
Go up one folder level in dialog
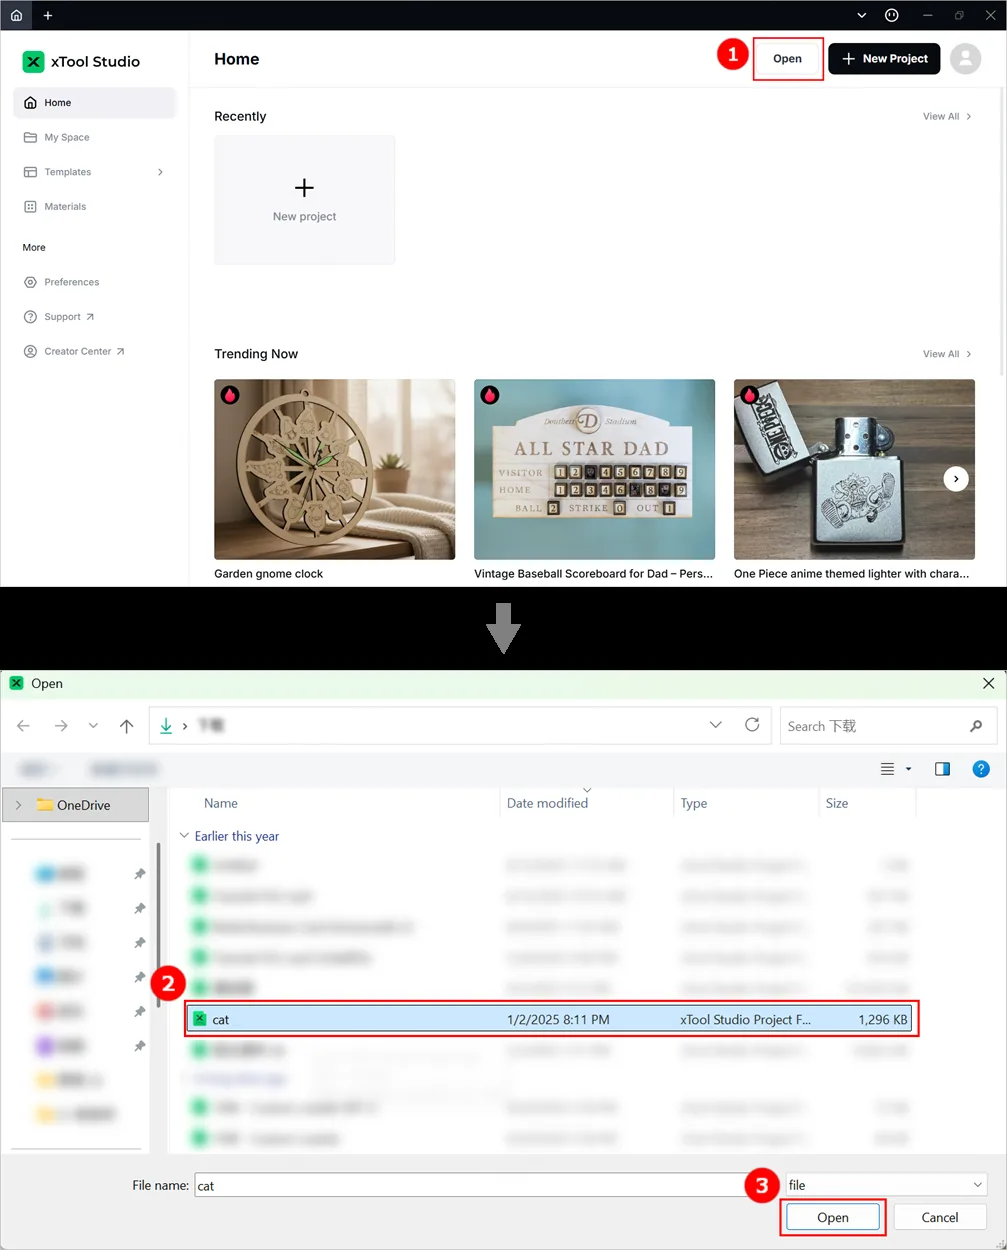126,726
